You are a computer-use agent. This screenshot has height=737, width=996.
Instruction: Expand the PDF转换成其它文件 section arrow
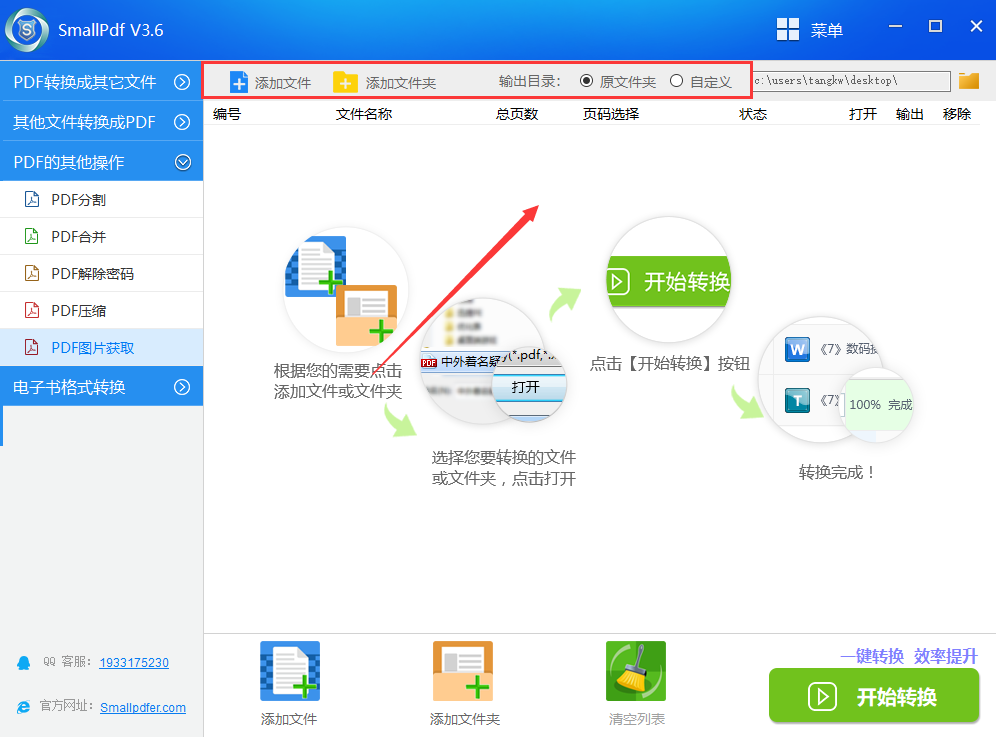click(182, 82)
